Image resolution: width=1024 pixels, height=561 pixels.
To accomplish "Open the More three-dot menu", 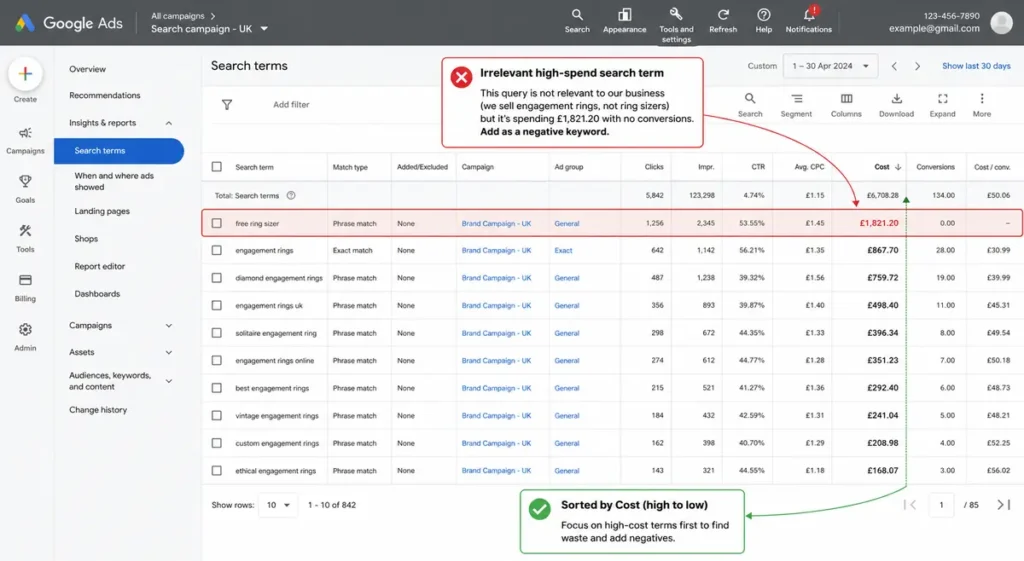I will tap(982, 99).
